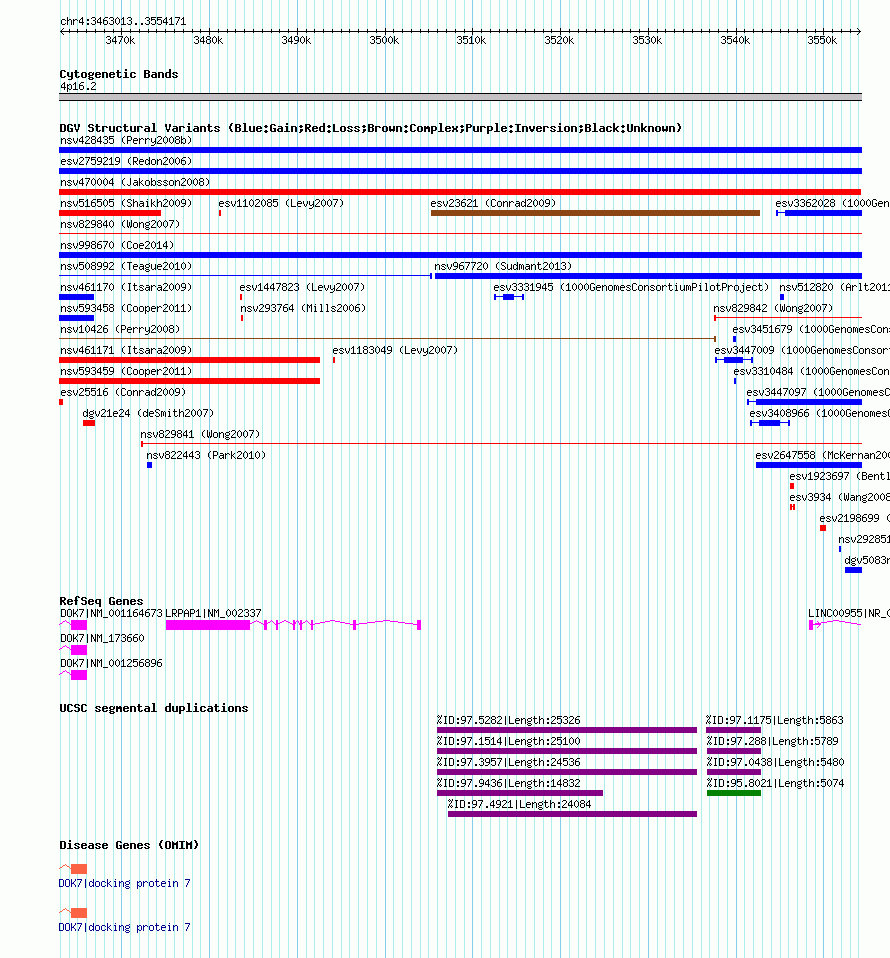Click the LRPAP1|NM_002337 gene glyph
Viewport: 890px width, 958px height.
point(293,624)
